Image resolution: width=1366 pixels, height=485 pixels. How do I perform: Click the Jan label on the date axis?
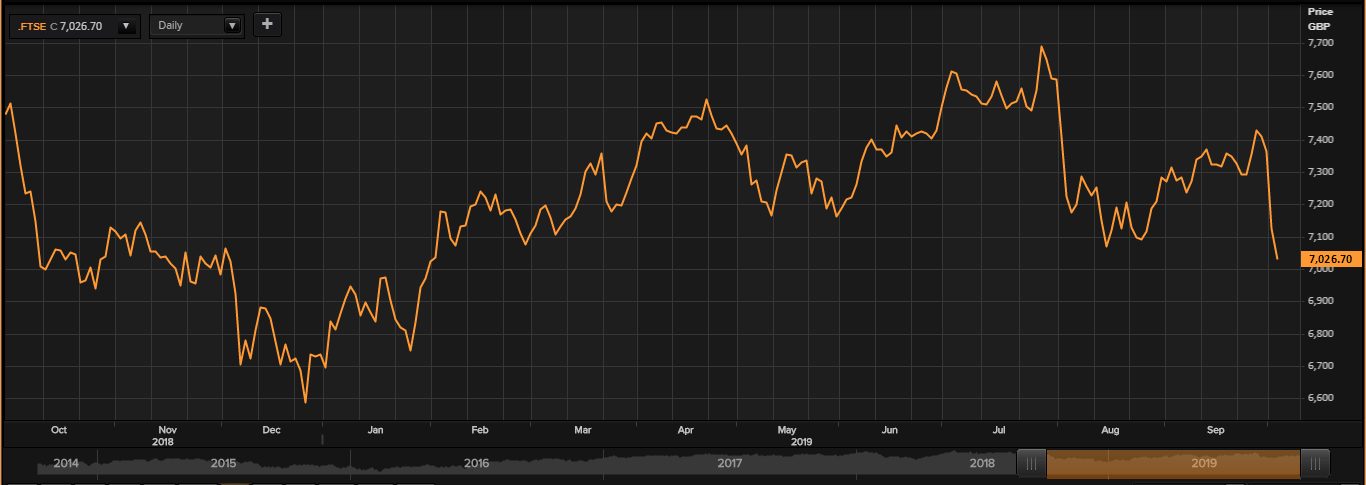pyautogui.click(x=376, y=430)
